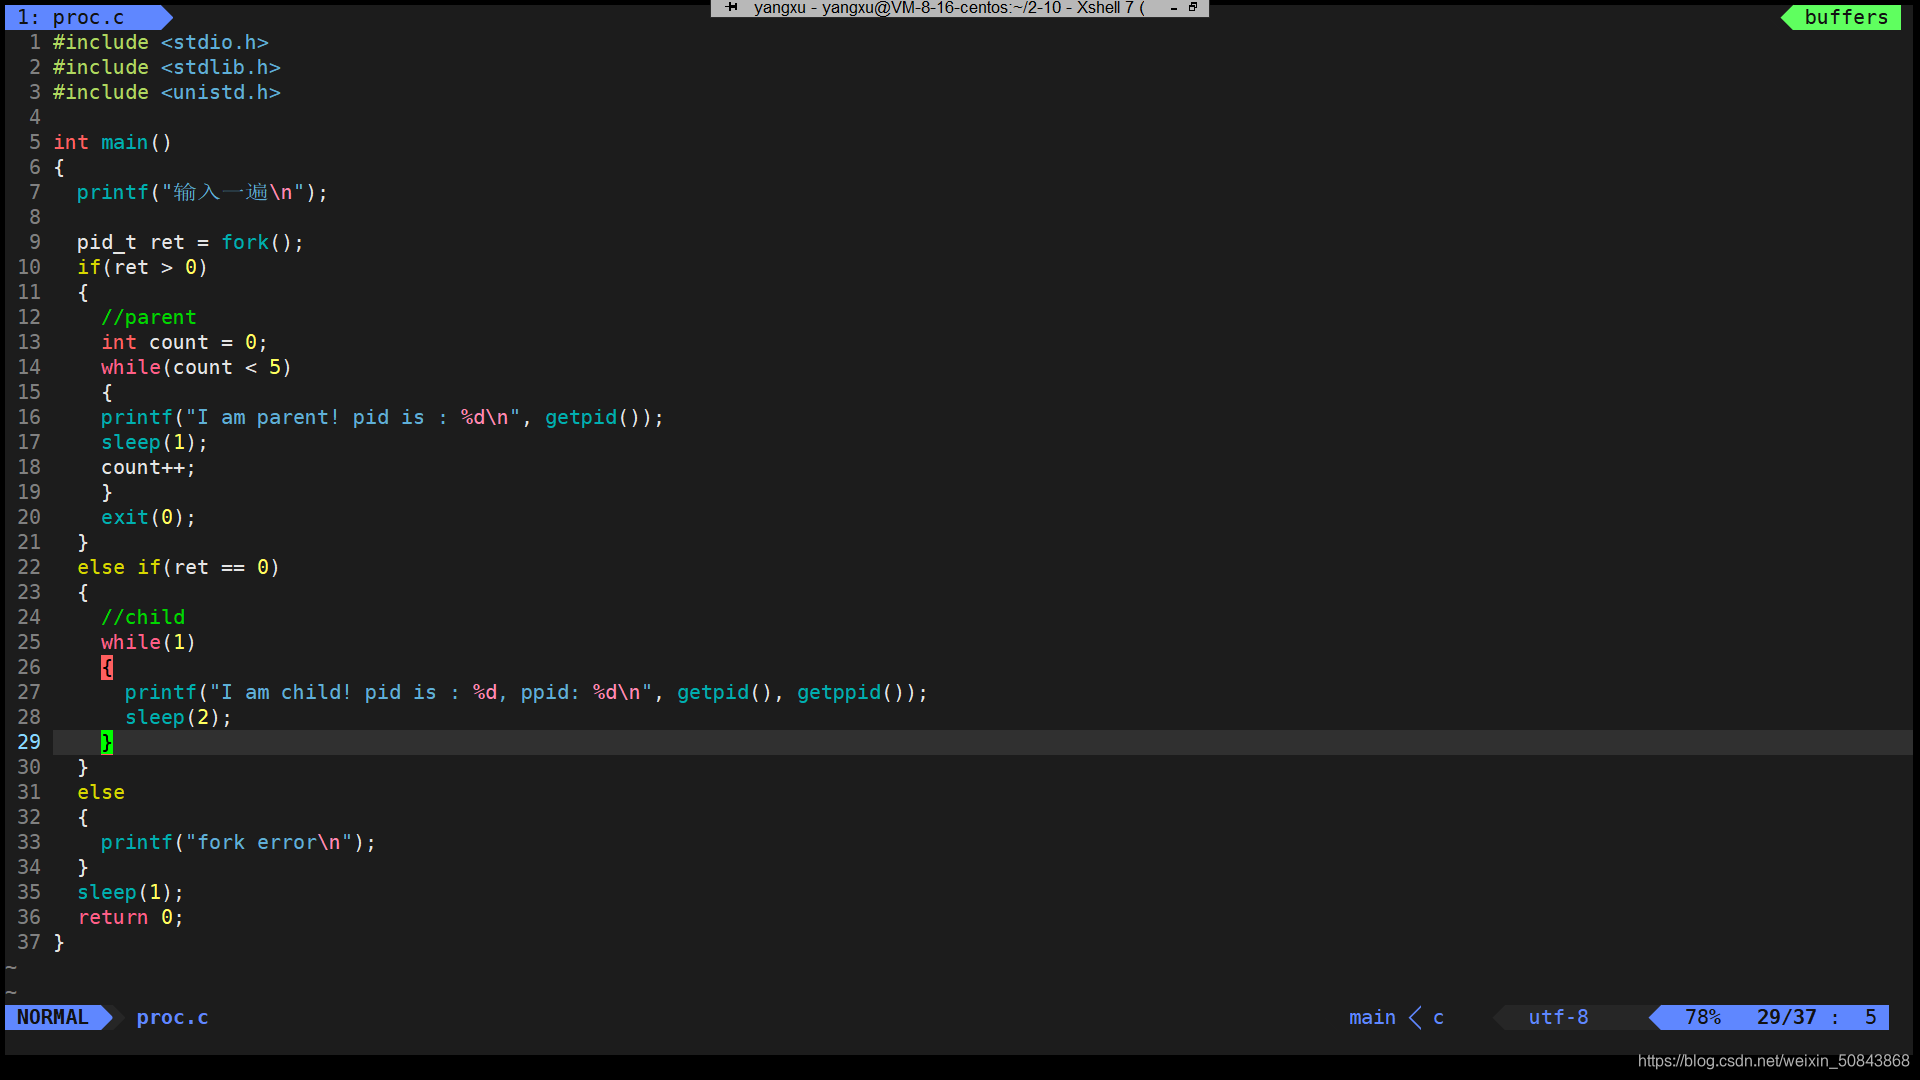
Task: Click the fork error printf line
Action: pyautogui.click(x=238, y=842)
